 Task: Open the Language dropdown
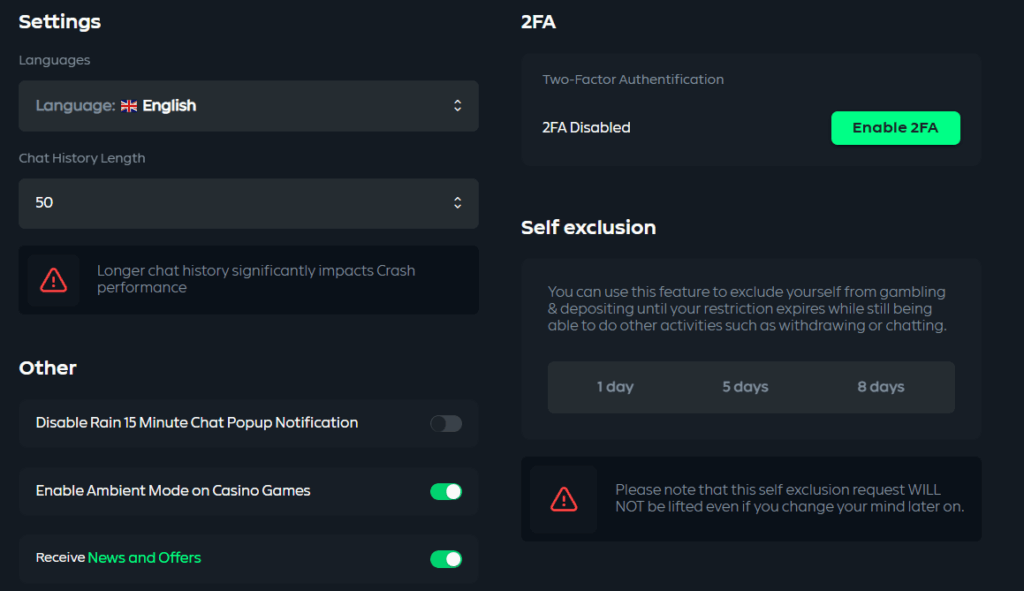tap(248, 106)
